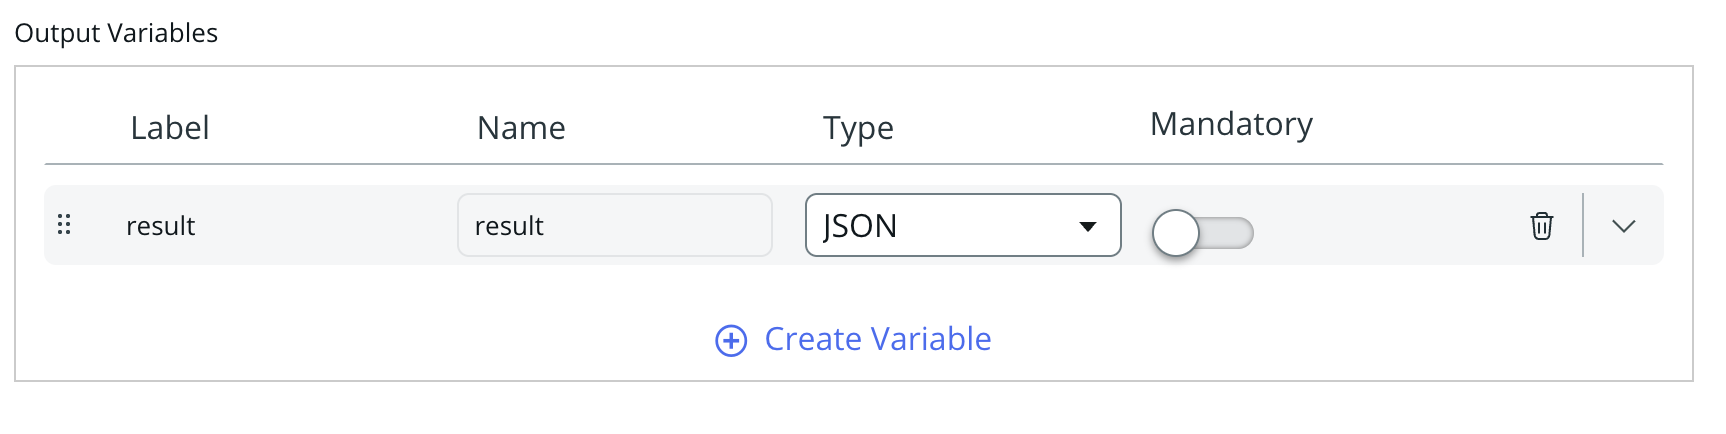Viewport: 1726px width, 434px height.
Task: Click the Create Variable link
Action: point(877,339)
